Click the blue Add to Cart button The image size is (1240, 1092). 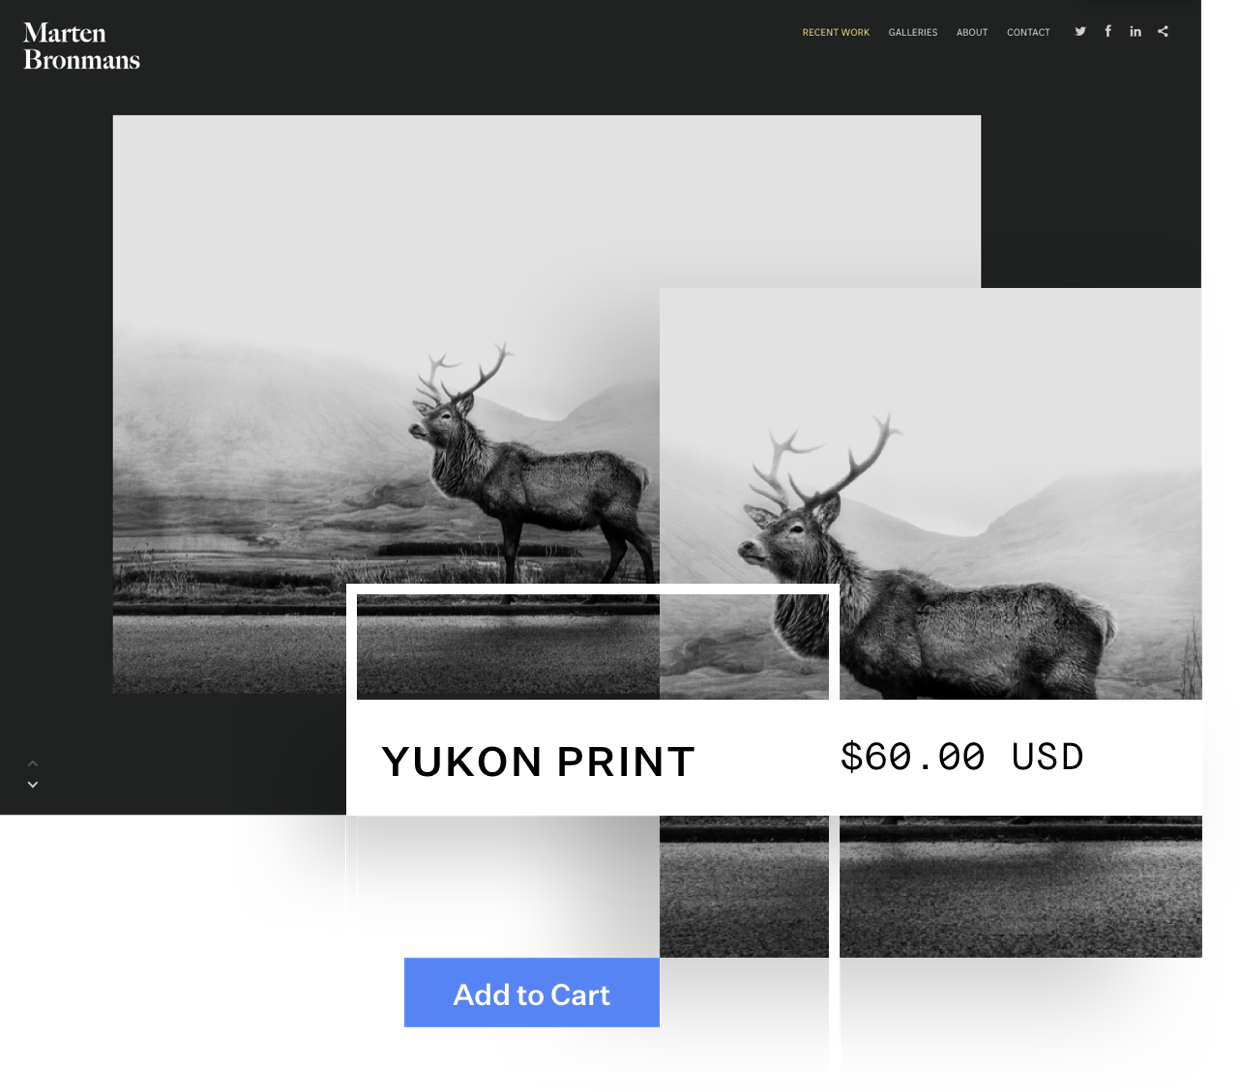click(531, 992)
